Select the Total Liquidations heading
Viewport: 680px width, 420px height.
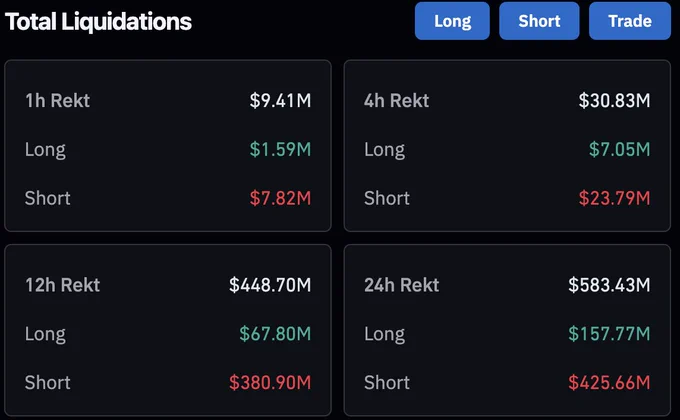98,22
